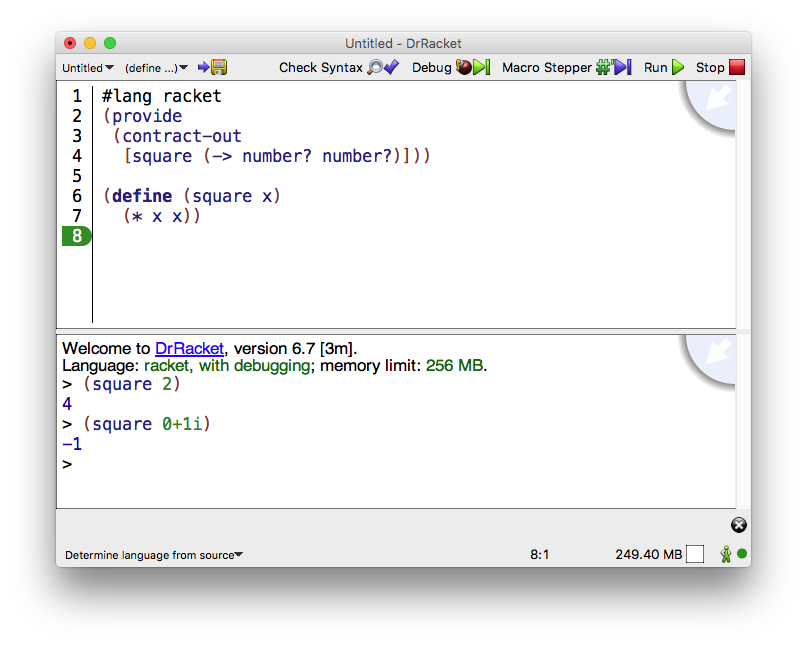
Task: Click the 249.40 MB memory usage readout
Action: point(648,554)
